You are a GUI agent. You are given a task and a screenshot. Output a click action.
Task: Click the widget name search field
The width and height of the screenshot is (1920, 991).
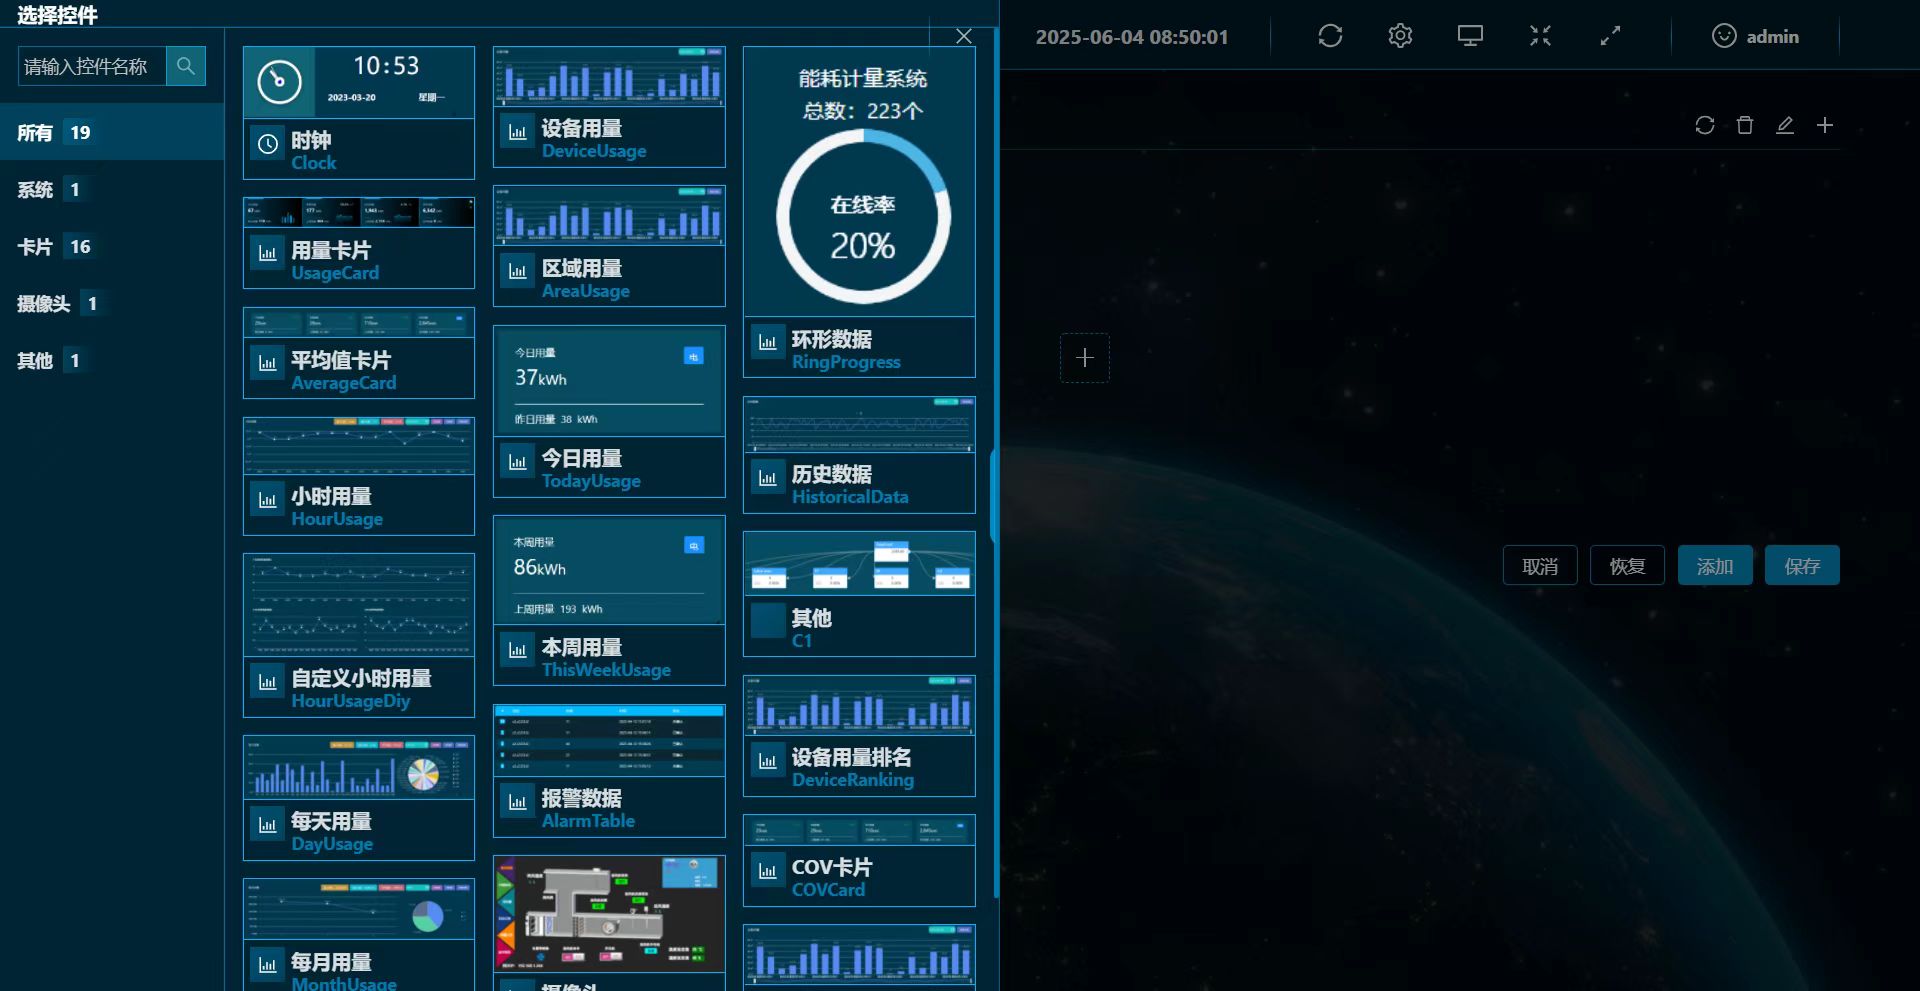click(x=91, y=66)
